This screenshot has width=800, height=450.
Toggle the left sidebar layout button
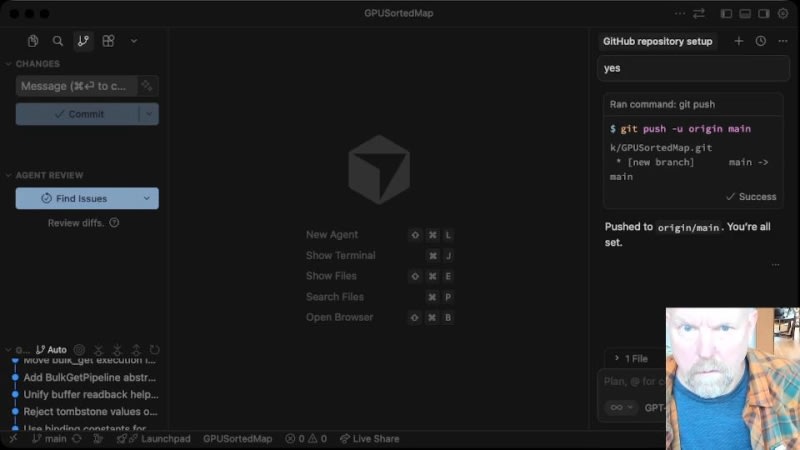click(x=726, y=14)
